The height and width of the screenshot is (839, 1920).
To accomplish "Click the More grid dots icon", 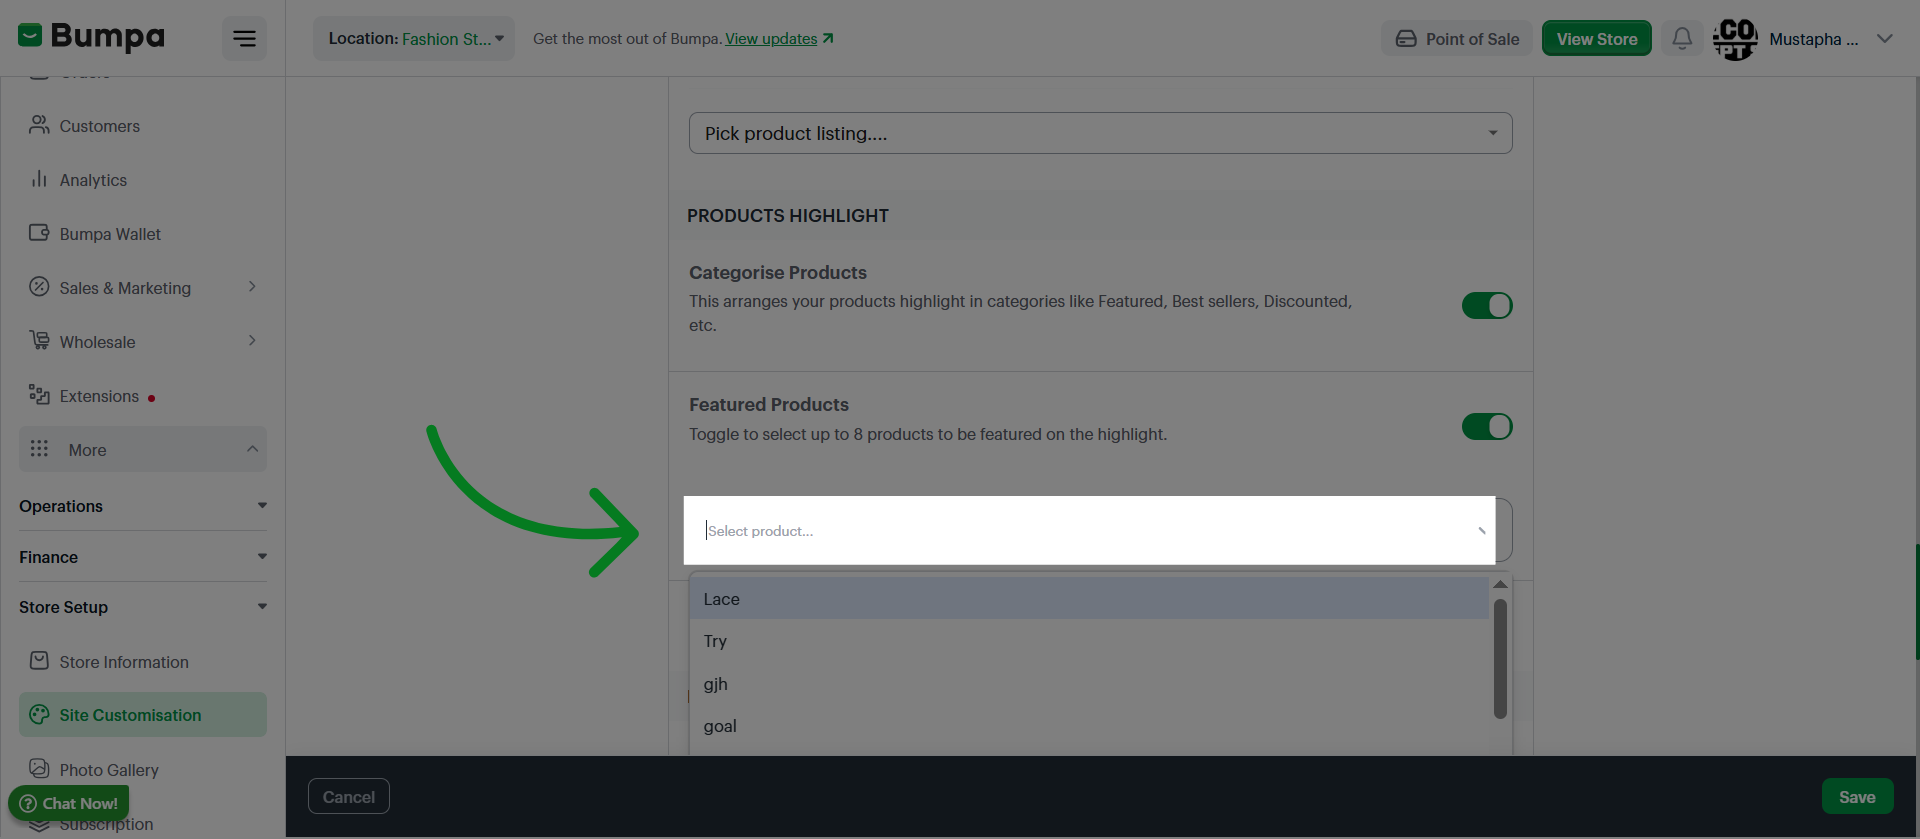I will [39, 449].
